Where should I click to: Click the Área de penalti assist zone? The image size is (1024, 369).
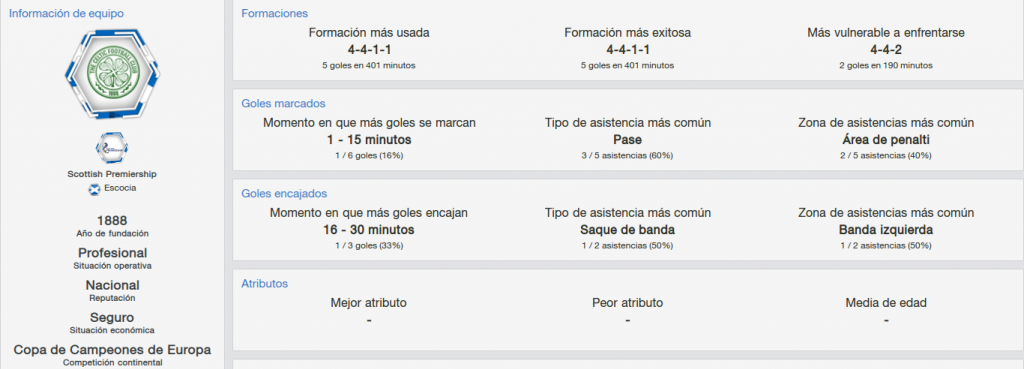(886, 140)
